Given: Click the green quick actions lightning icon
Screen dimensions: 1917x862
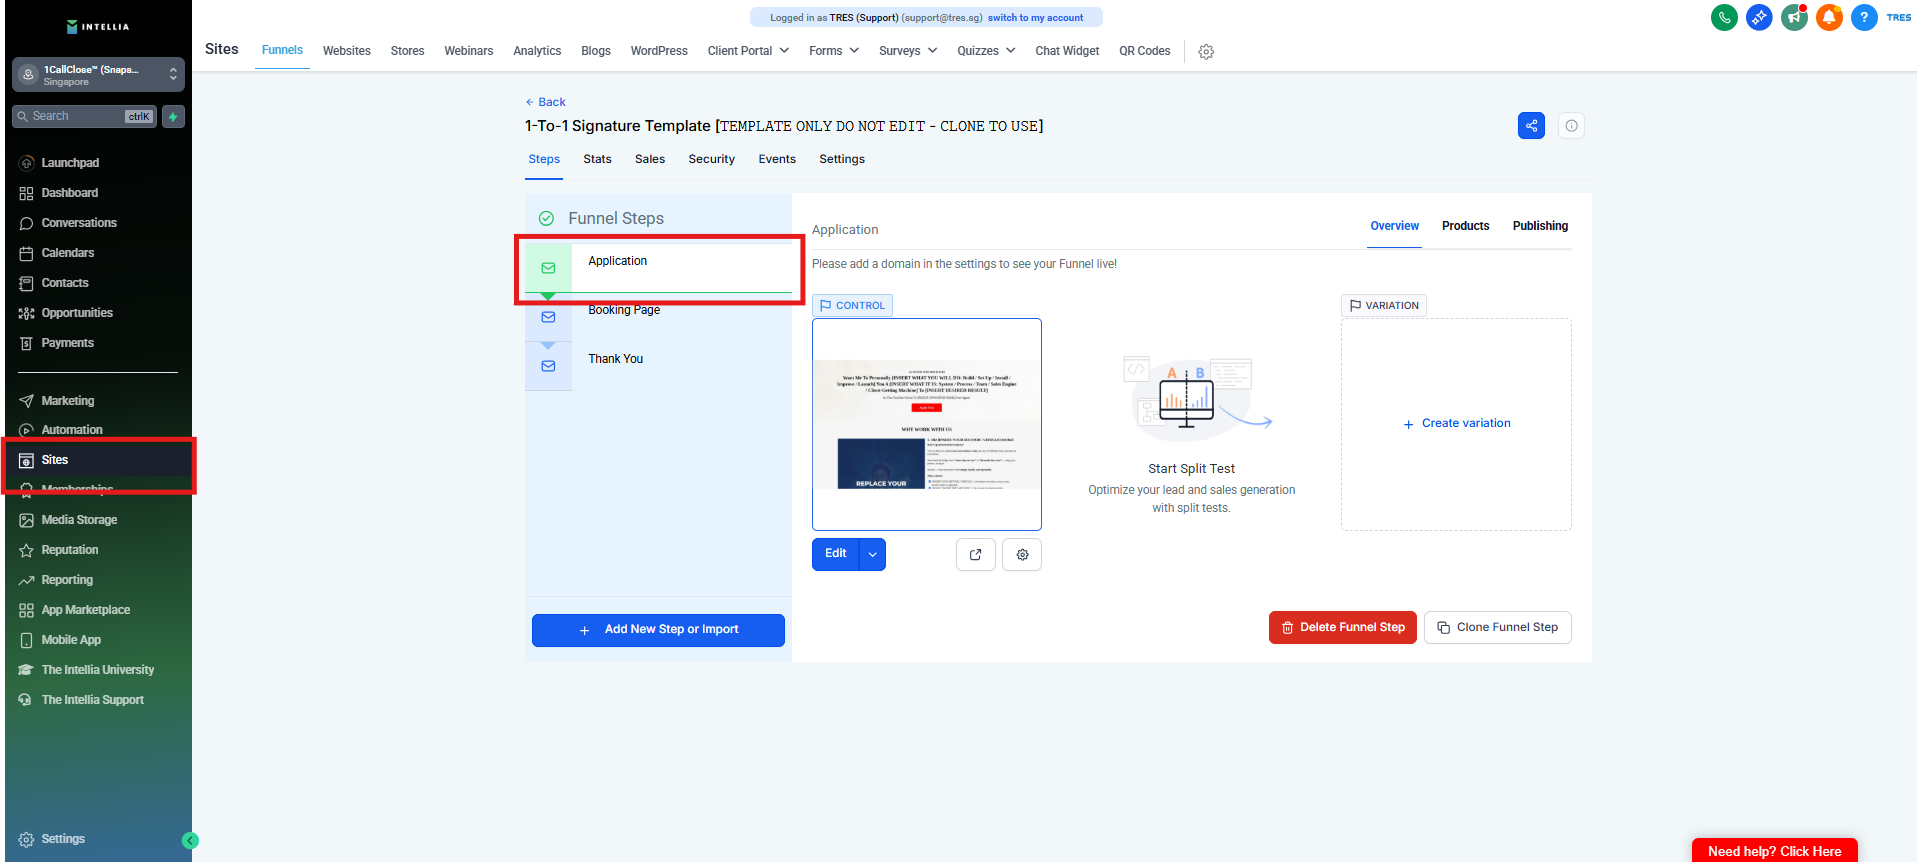Looking at the screenshot, I should pos(173,117).
